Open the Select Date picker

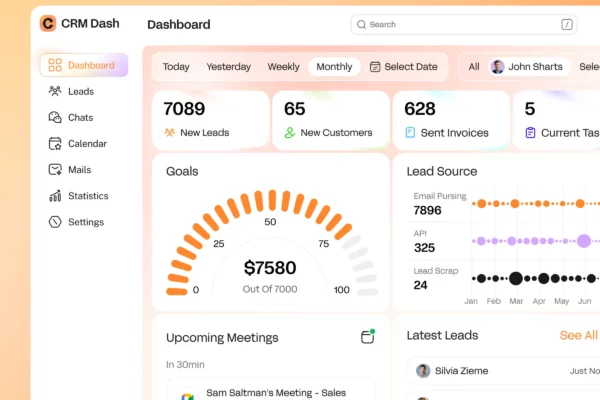point(404,67)
